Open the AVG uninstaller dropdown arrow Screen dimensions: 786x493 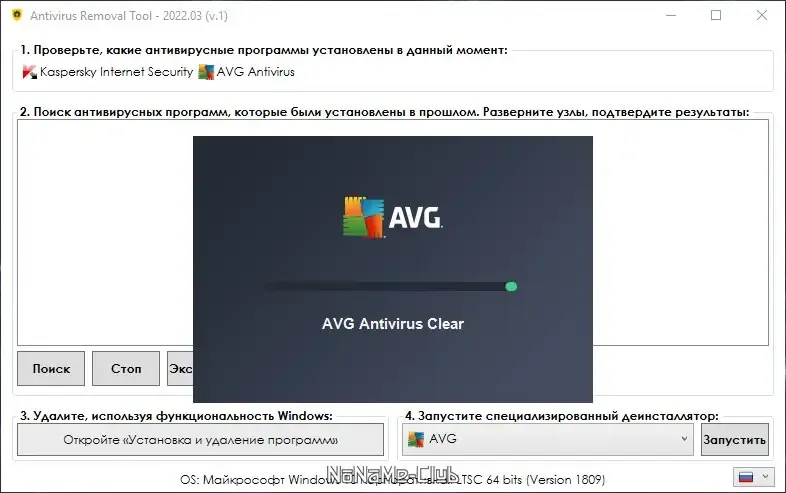[684, 439]
